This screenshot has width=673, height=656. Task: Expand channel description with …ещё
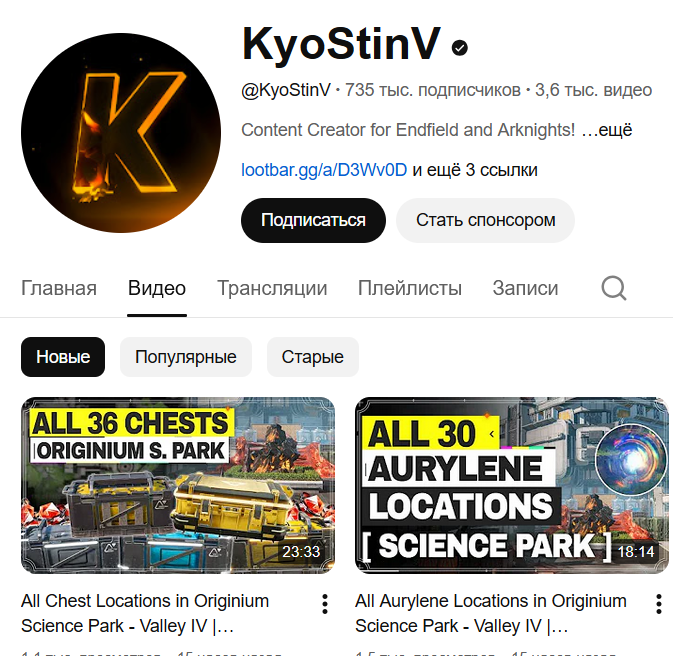607,130
